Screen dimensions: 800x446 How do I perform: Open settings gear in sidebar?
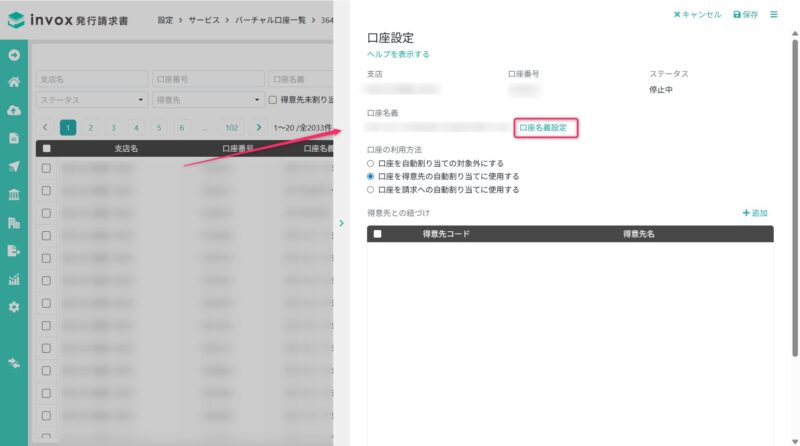(14, 307)
